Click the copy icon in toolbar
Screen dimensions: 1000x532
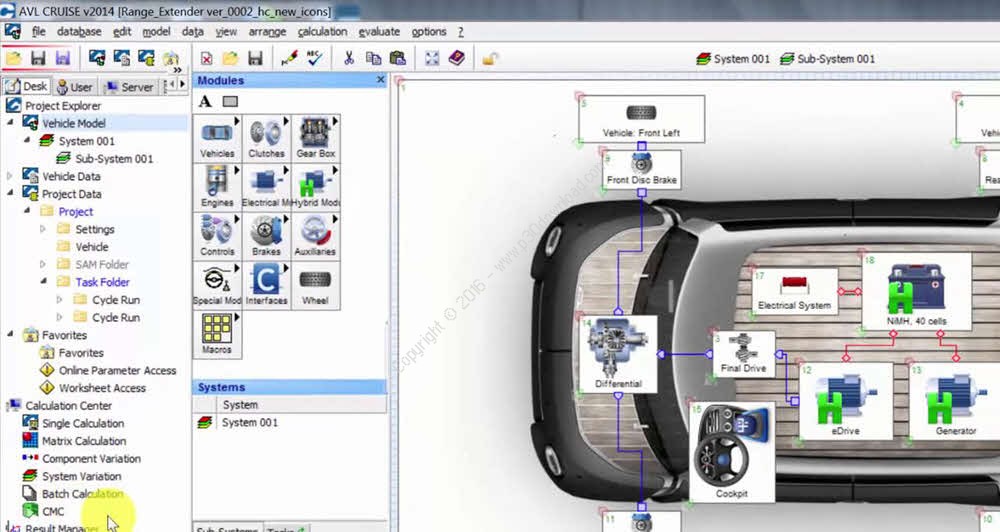click(x=373, y=59)
